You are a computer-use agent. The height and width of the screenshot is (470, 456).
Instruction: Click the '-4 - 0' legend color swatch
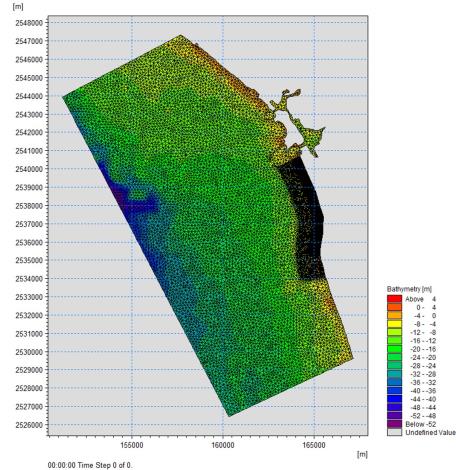click(x=394, y=315)
